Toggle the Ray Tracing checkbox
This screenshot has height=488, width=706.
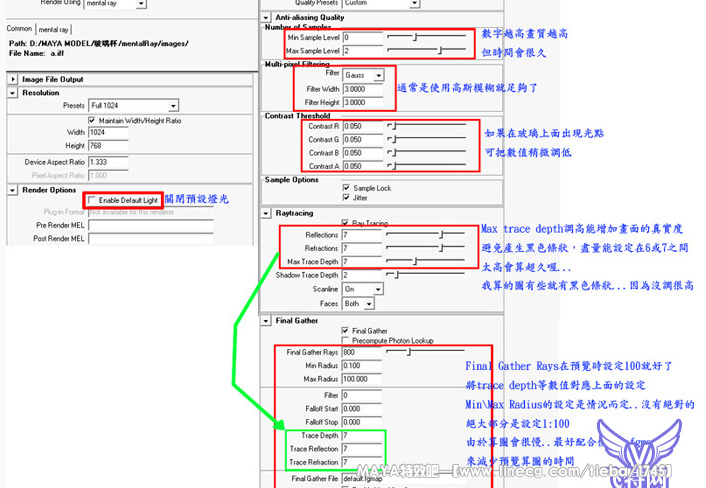click(x=345, y=223)
